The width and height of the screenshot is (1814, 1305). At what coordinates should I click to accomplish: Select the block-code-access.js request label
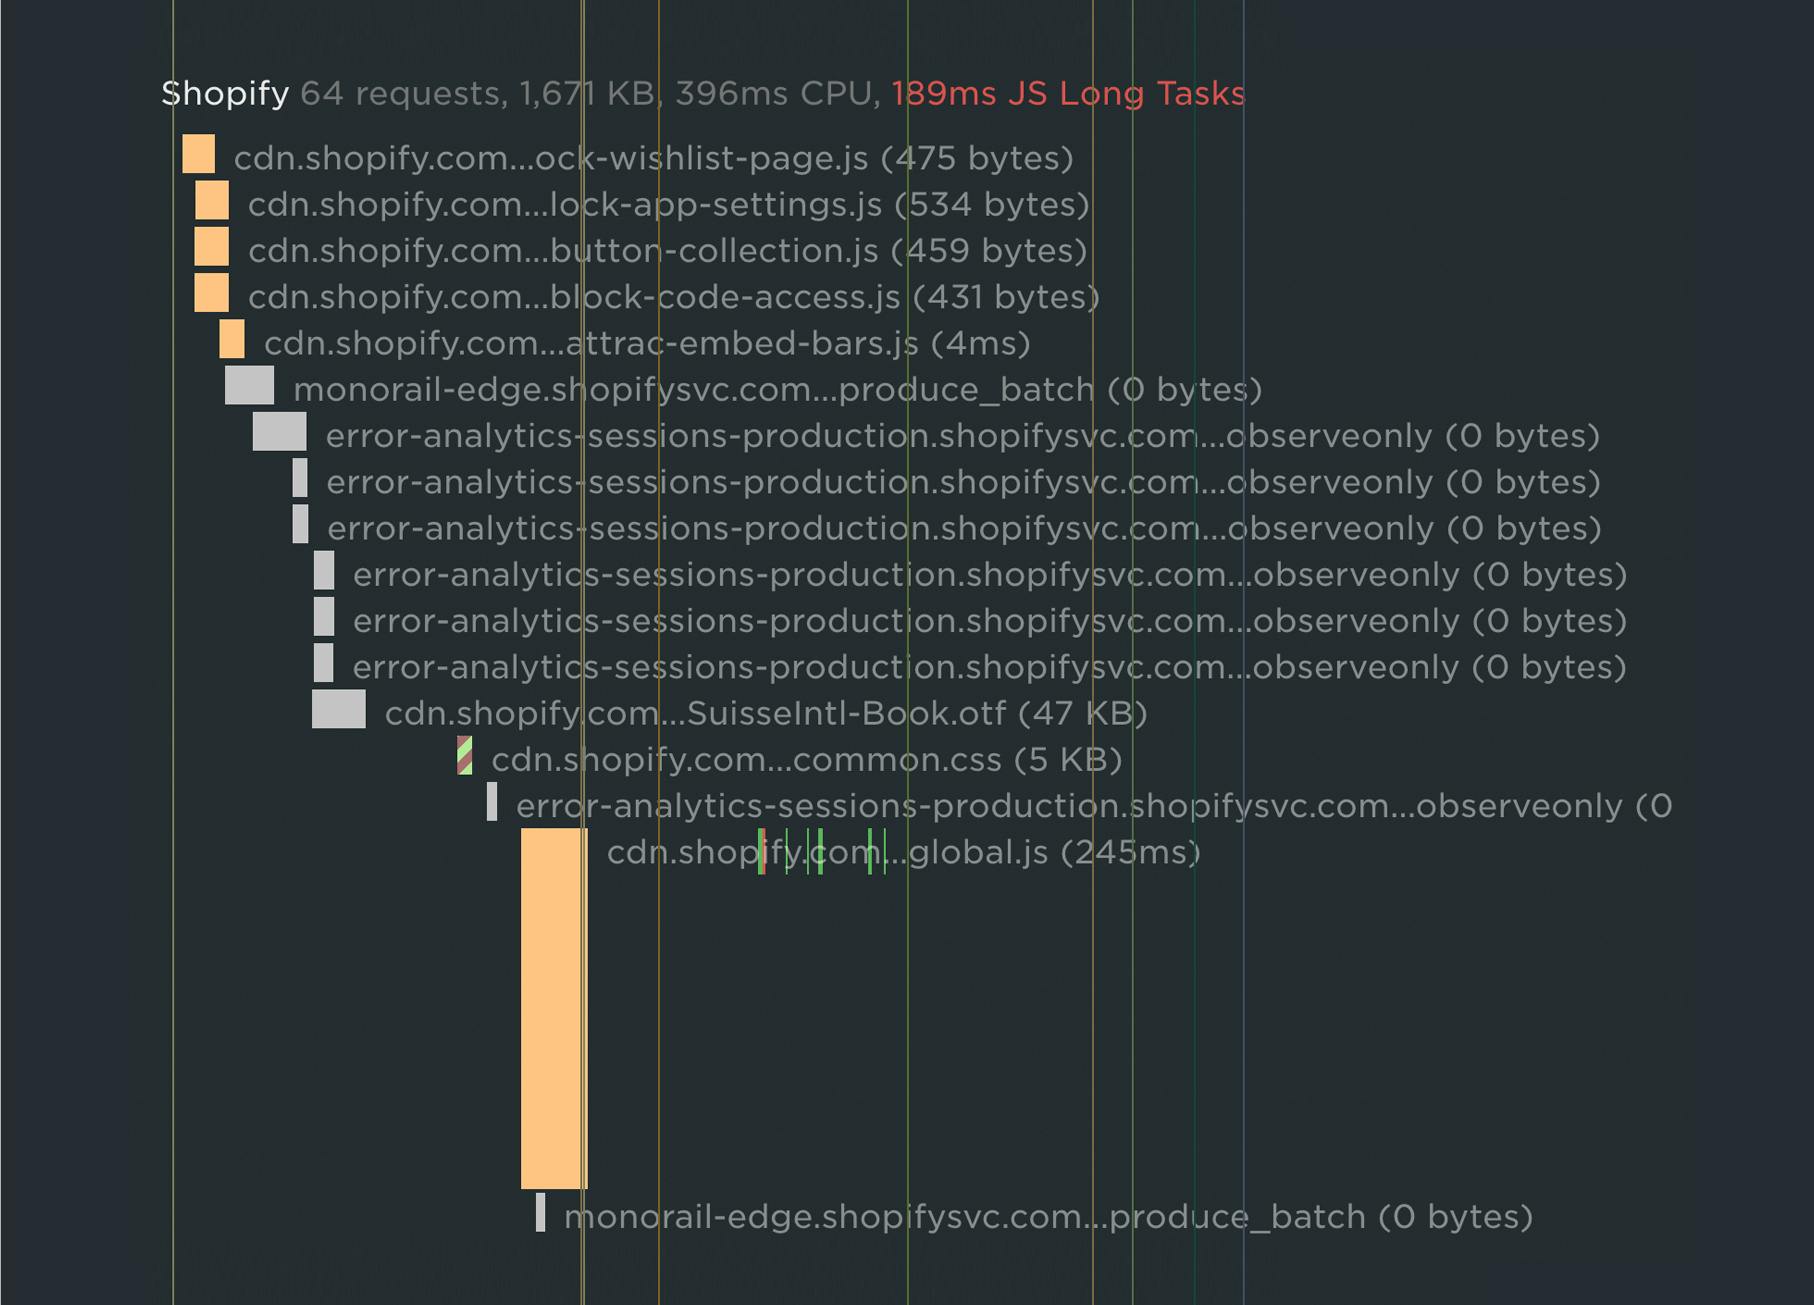pyautogui.click(x=673, y=297)
